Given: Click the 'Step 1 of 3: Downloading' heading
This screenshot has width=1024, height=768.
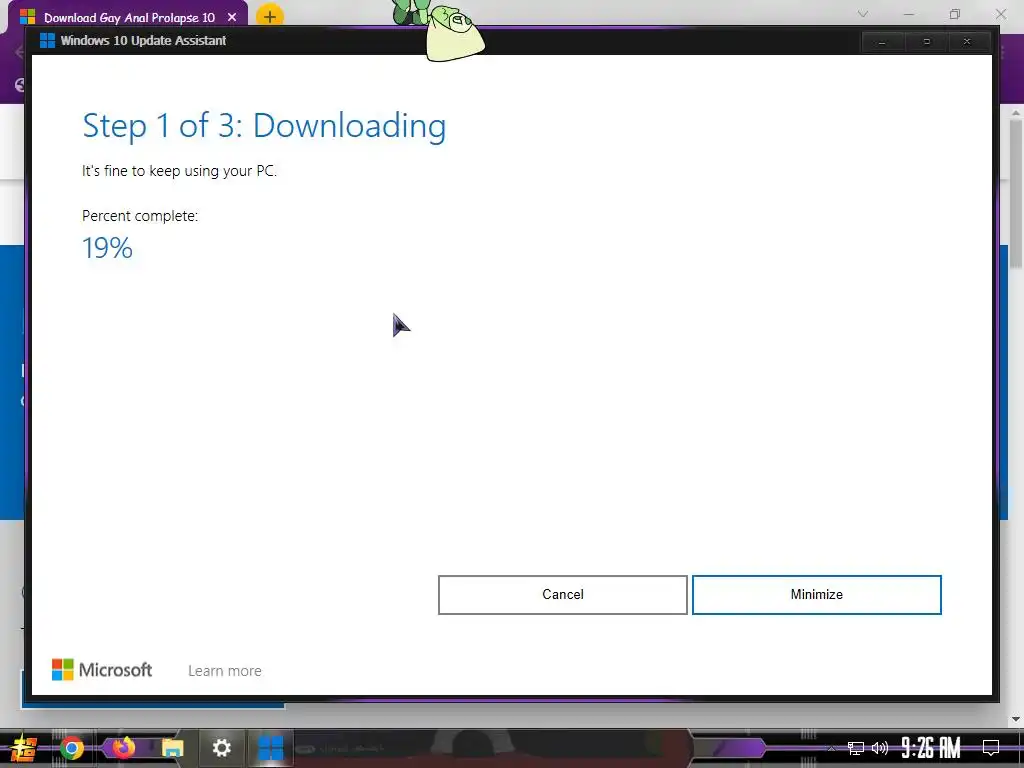Looking at the screenshot, I should (x=264, y=126).
